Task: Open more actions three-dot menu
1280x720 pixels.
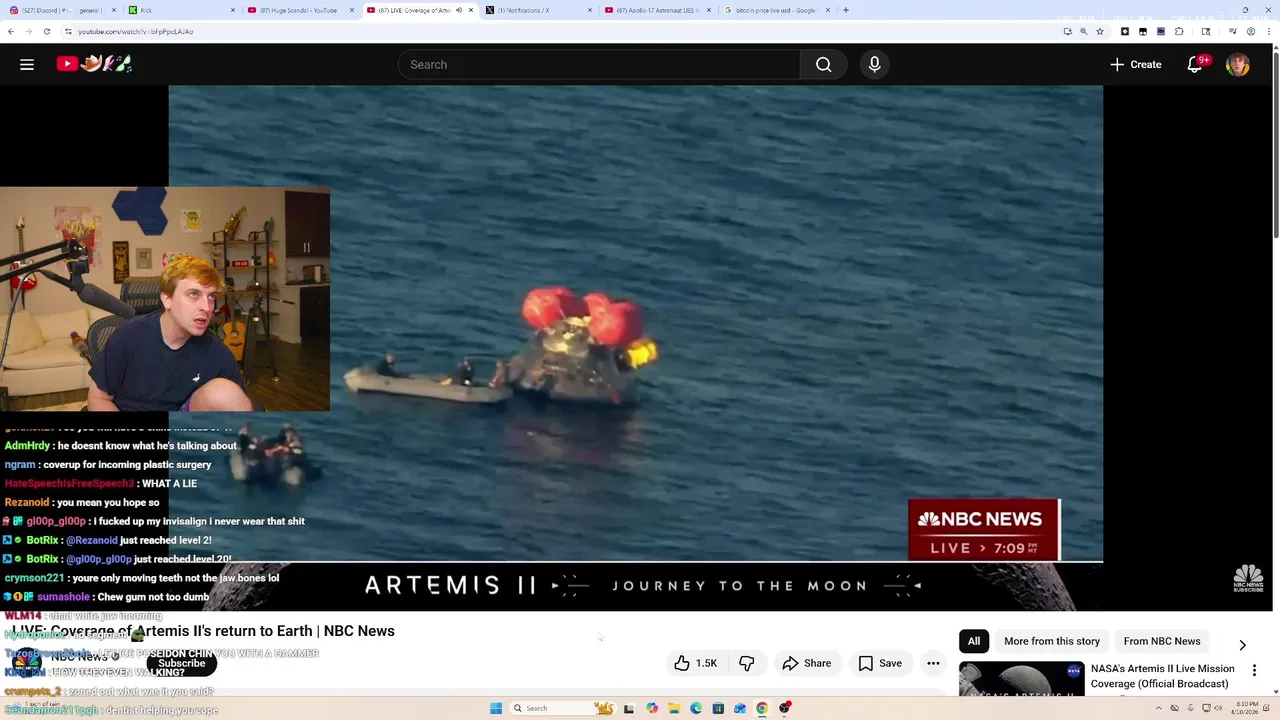Action: (933, 663)
